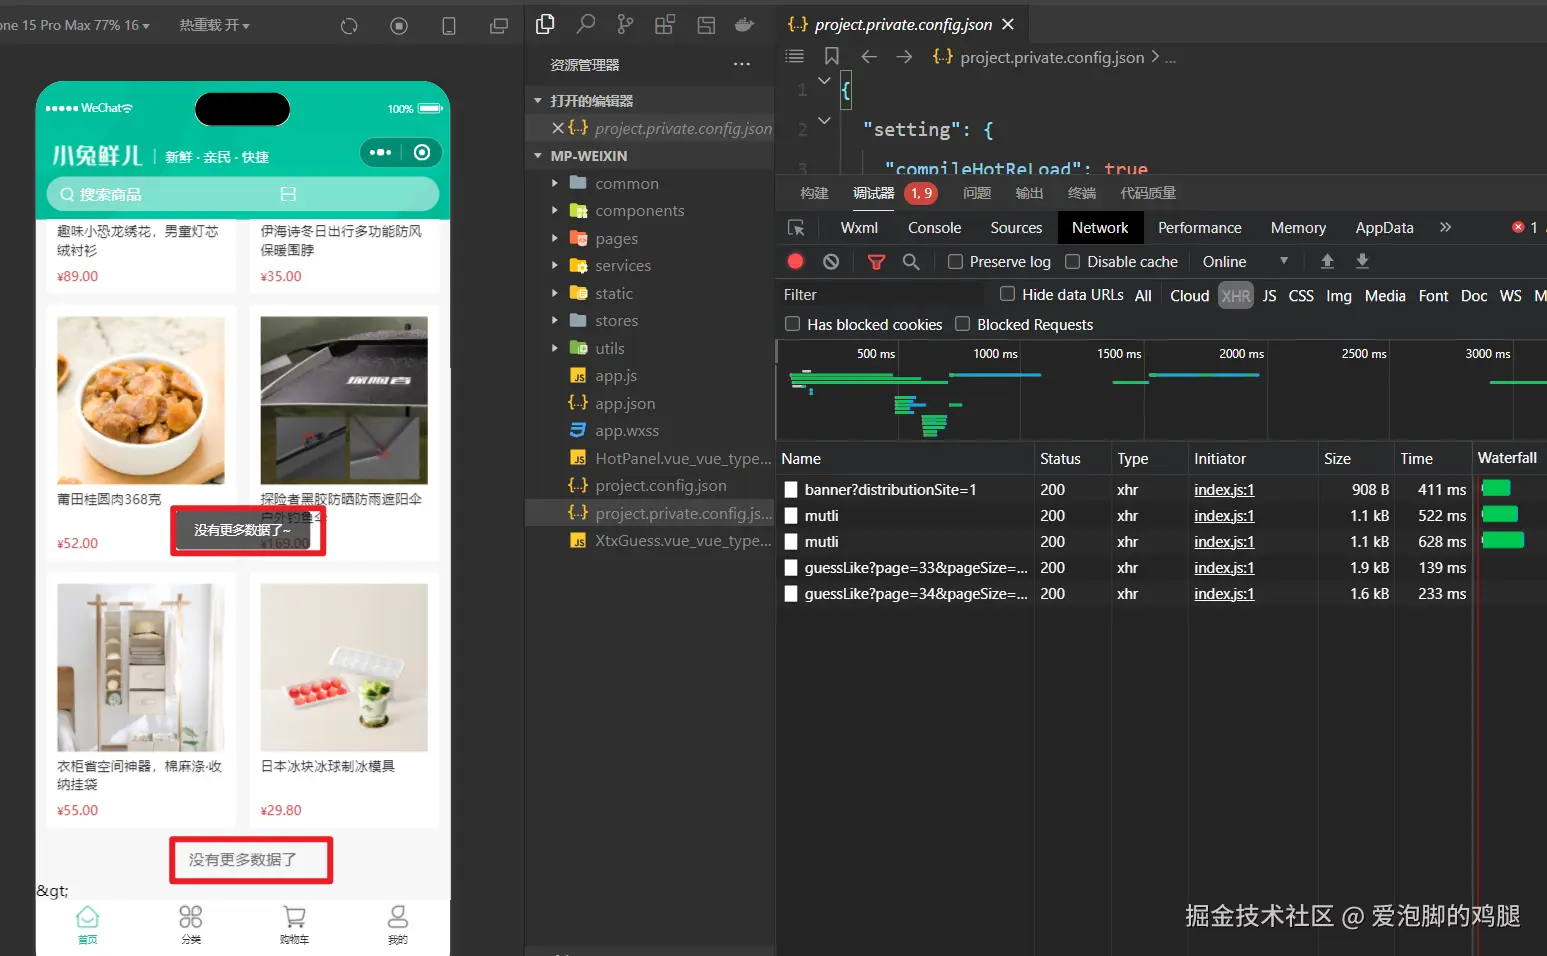Collapse the MP-WEIXIN project tree
This screenshot has height=956, width=1547.
coord(538,156)
